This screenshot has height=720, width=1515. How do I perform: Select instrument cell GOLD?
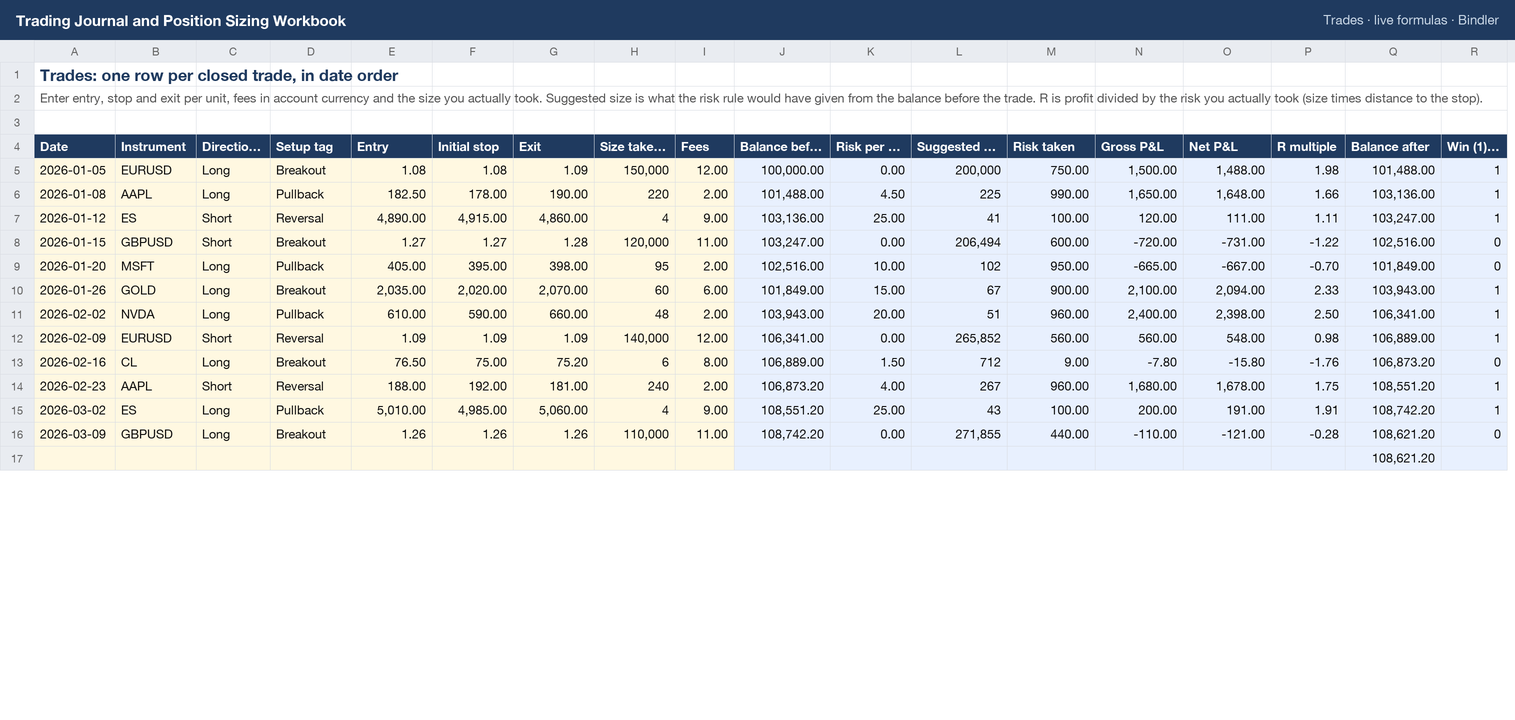click(x=155, y=290)
